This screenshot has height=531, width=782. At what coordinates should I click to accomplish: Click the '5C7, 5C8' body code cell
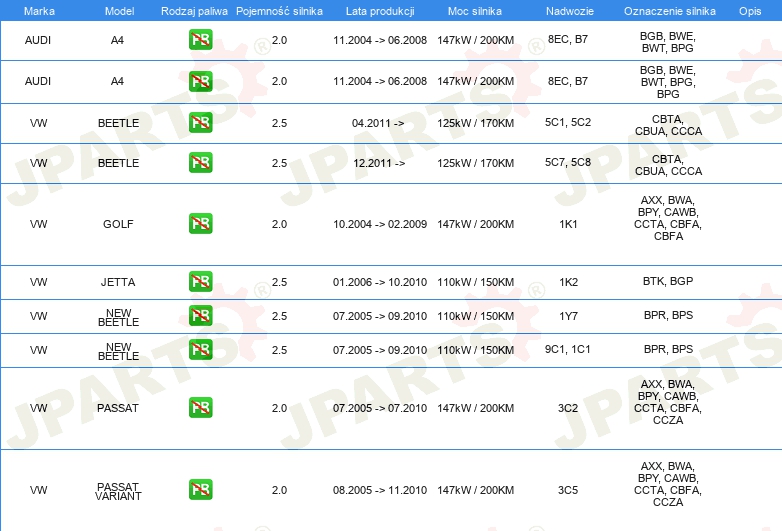tap(568, 162)
